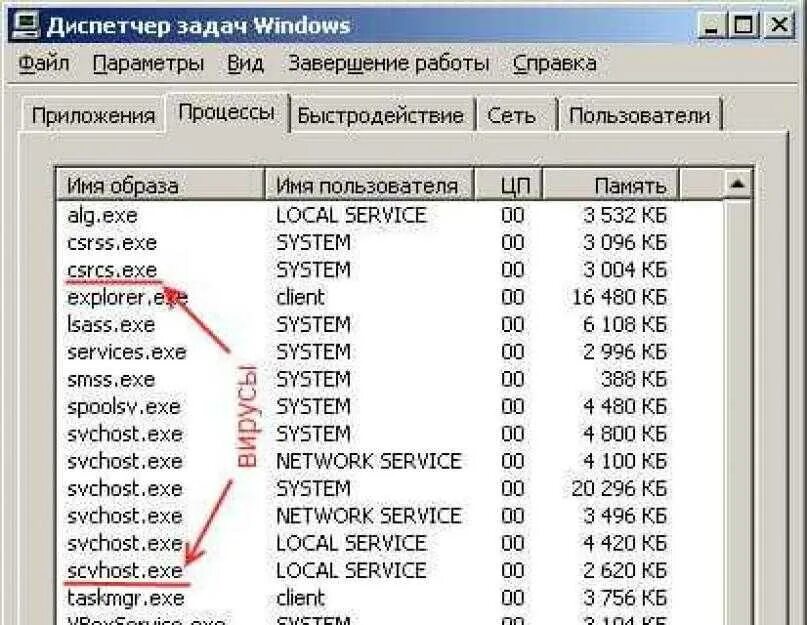Image resolution: width=807 pixels, height=625 pixels.
Task: Click the 3 532 КБ memory value
Action: pos(625,215)
